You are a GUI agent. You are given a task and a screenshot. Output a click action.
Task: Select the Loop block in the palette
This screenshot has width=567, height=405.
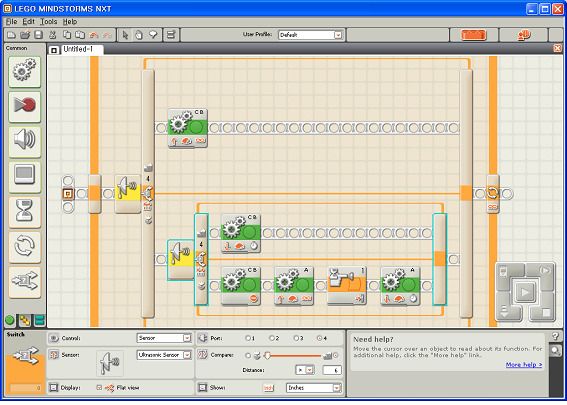25,246
